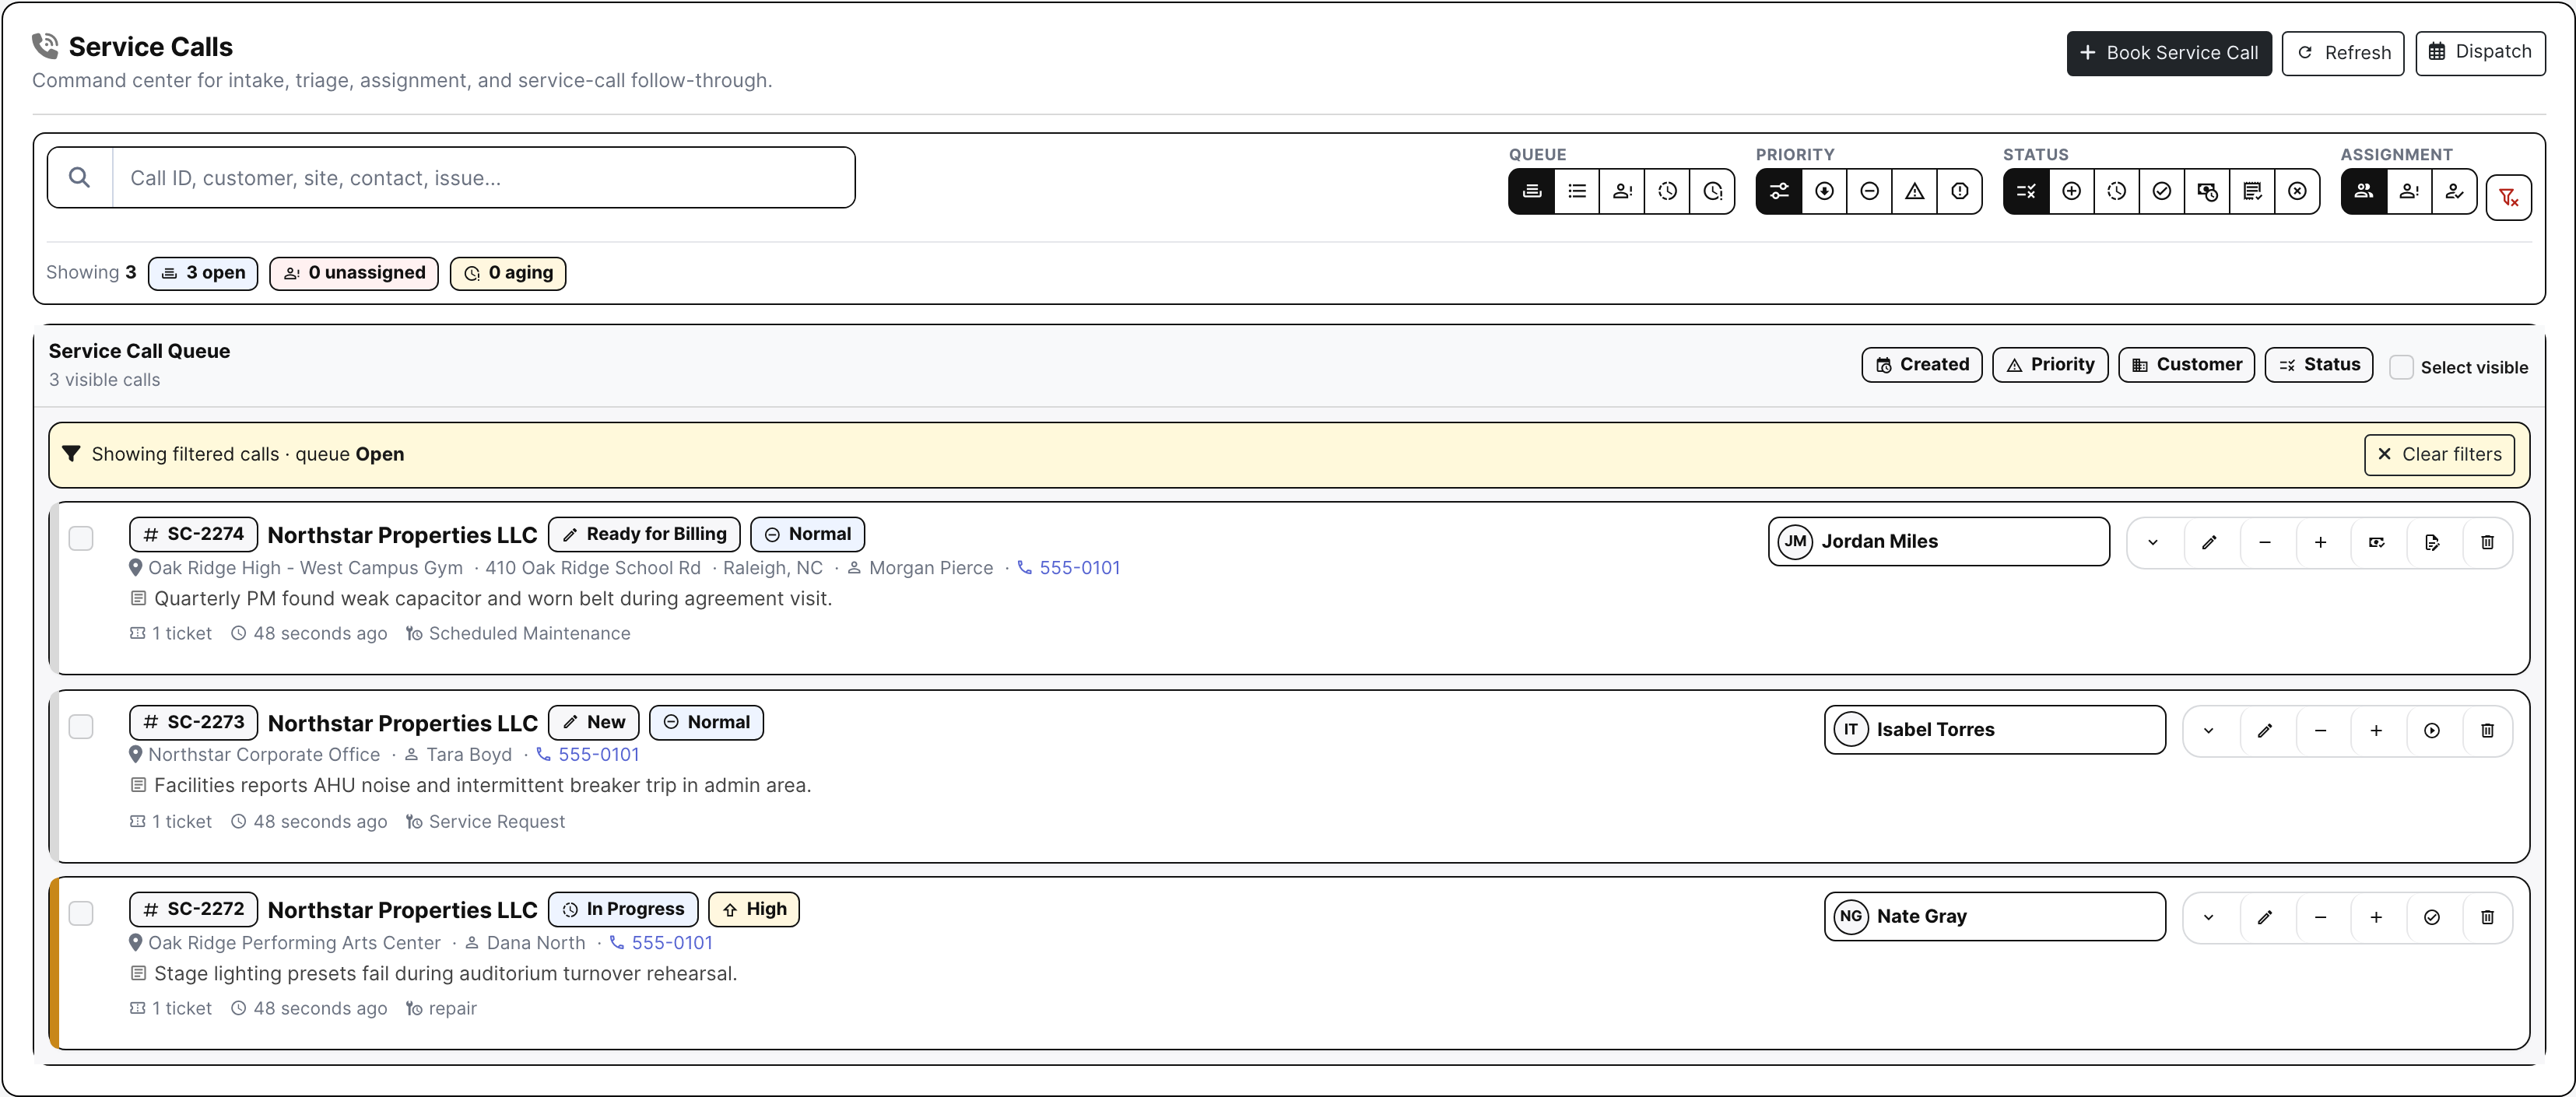Filter queue by unassigned person-alert icon

click(1622, 191)
